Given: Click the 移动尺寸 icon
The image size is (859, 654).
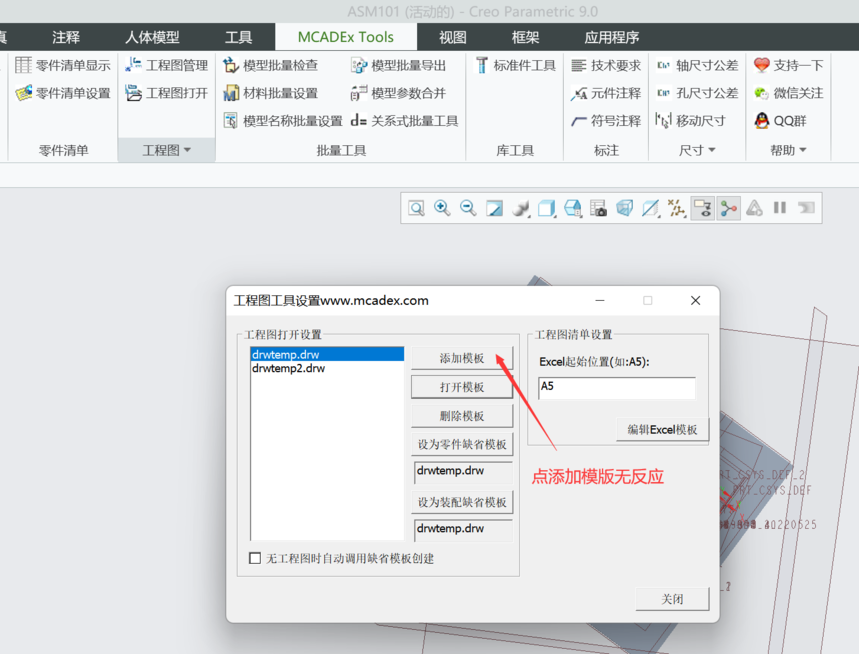Looking at the screenshot, I should 663,121.
